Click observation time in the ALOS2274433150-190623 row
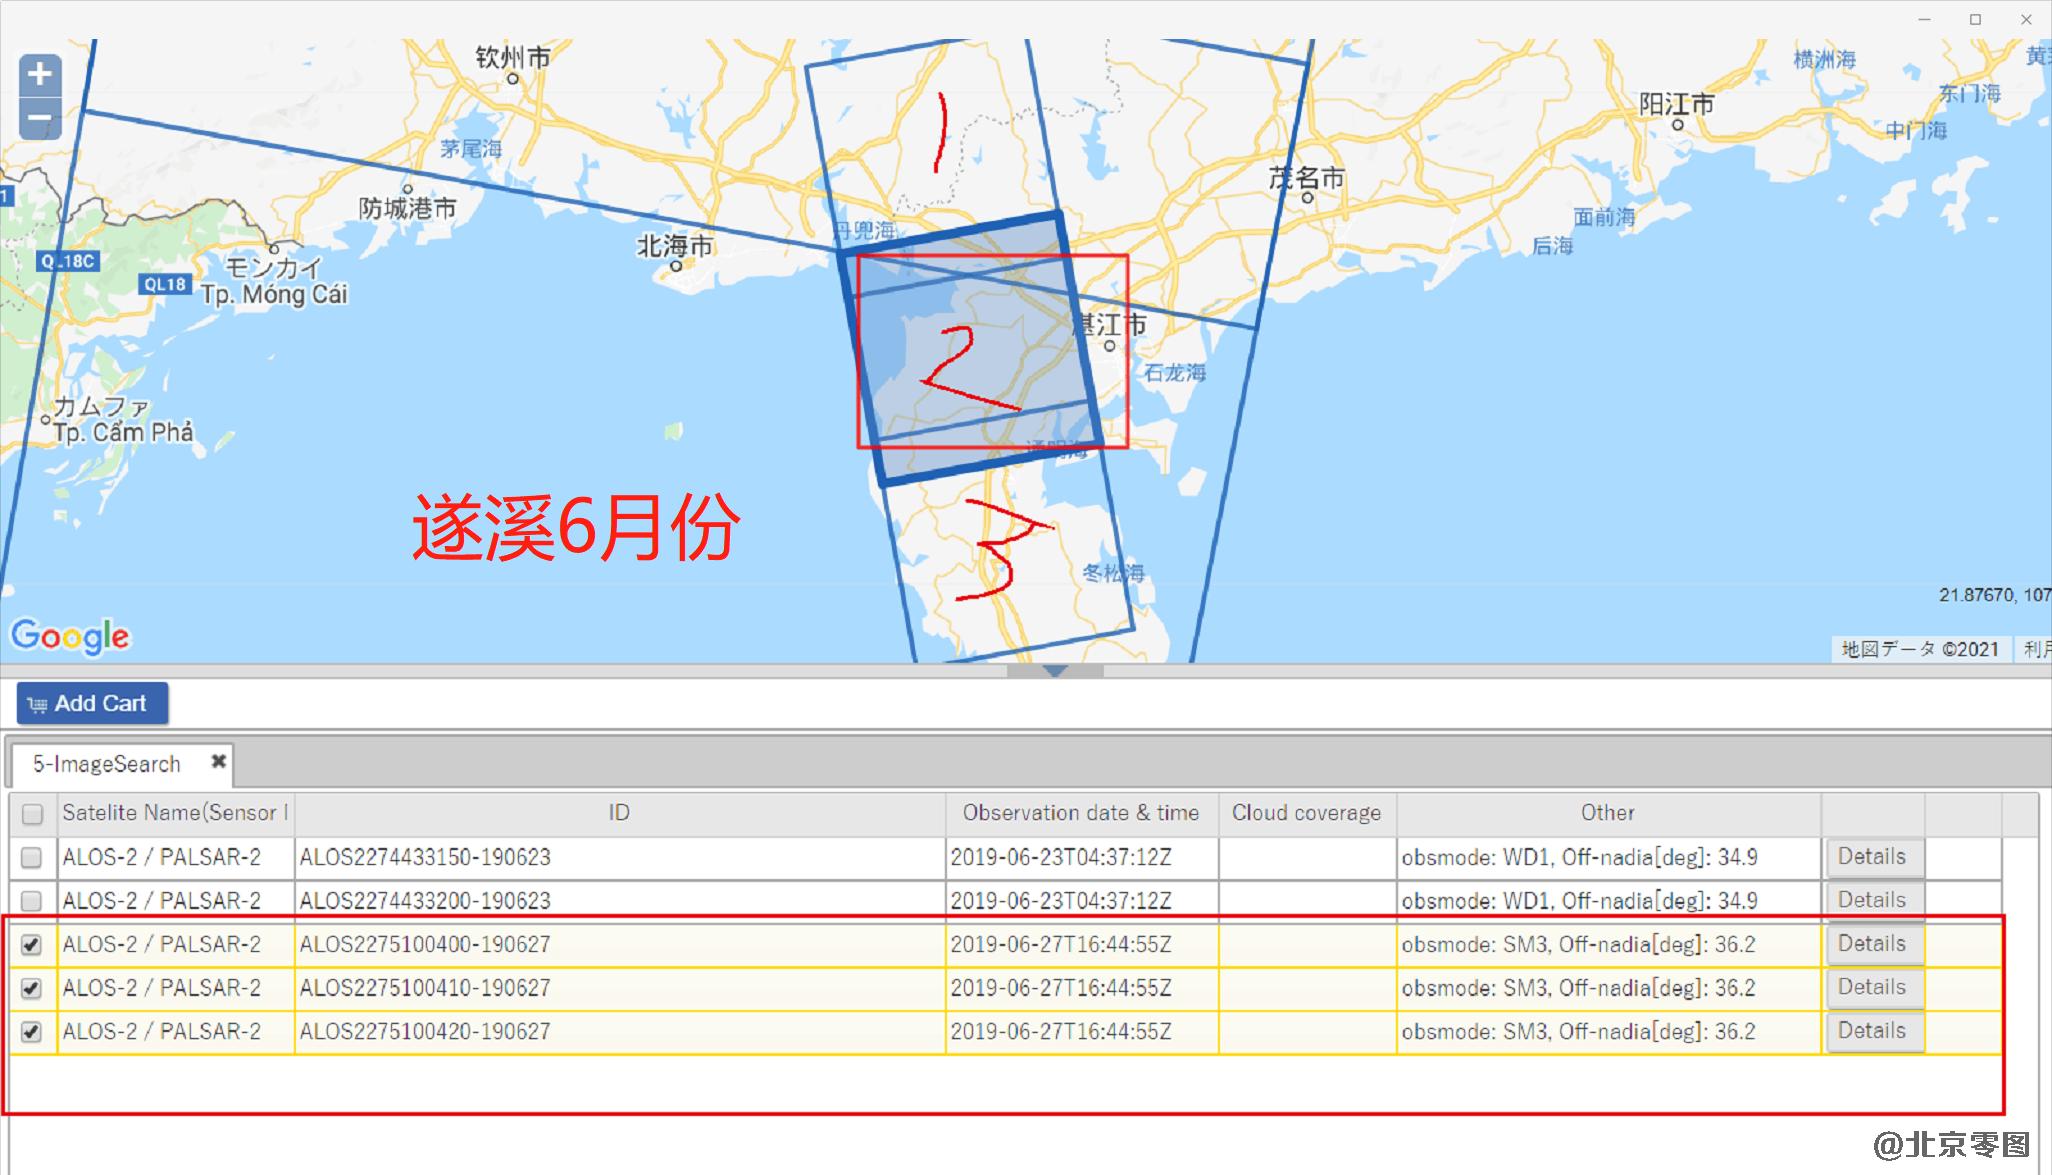Viewport: 2052px width, 1175px height. (x=1061, y=858)
